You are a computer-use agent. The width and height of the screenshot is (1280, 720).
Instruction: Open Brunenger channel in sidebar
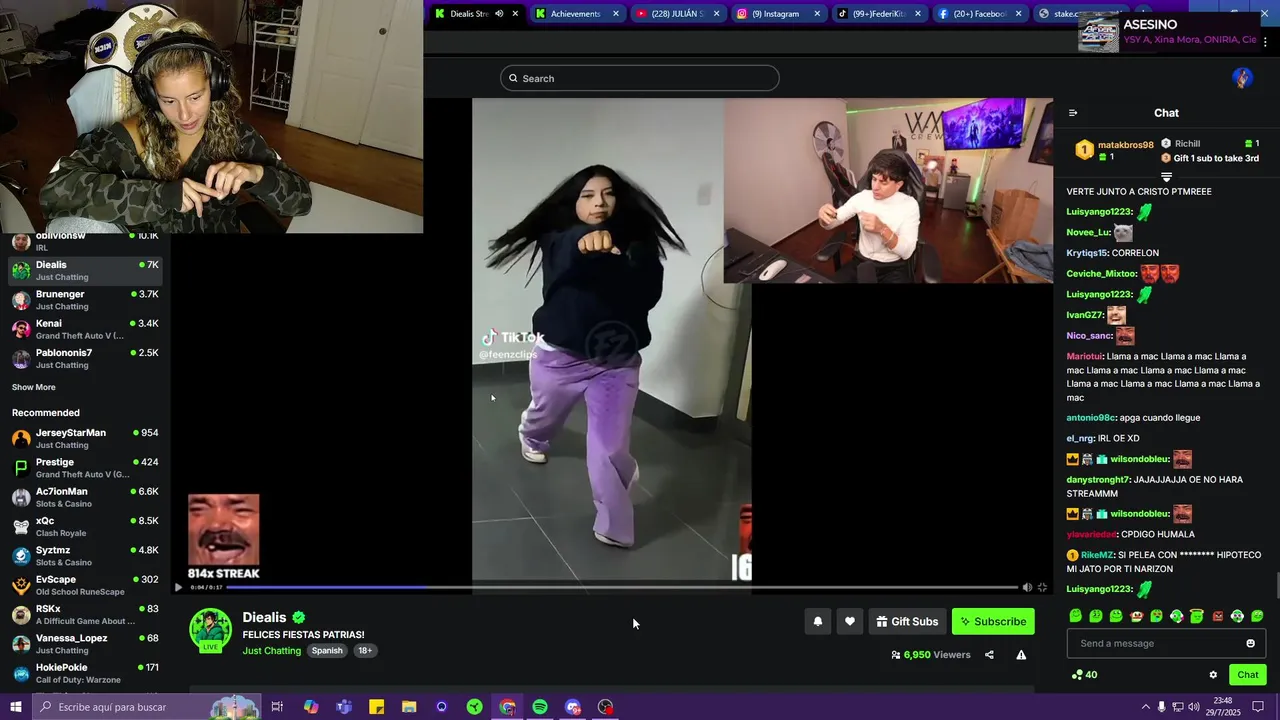click(x=85, y=300)
